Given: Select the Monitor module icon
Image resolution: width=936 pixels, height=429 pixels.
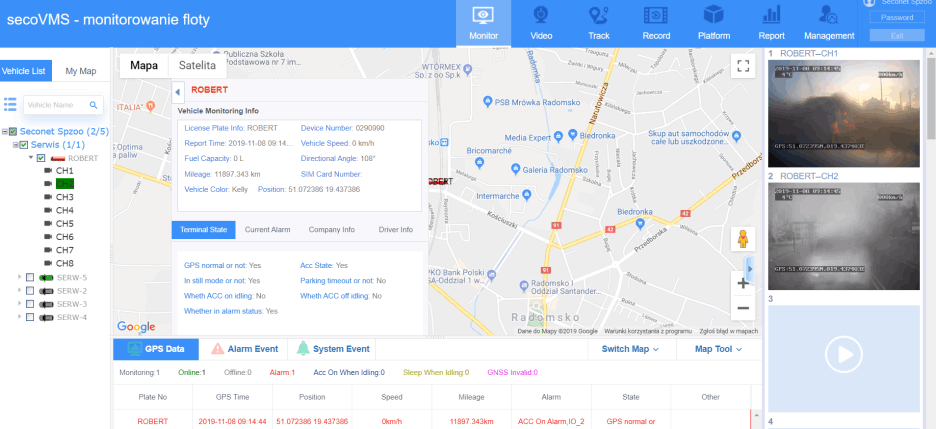Looking at the screenshot, I should (484, 15).
